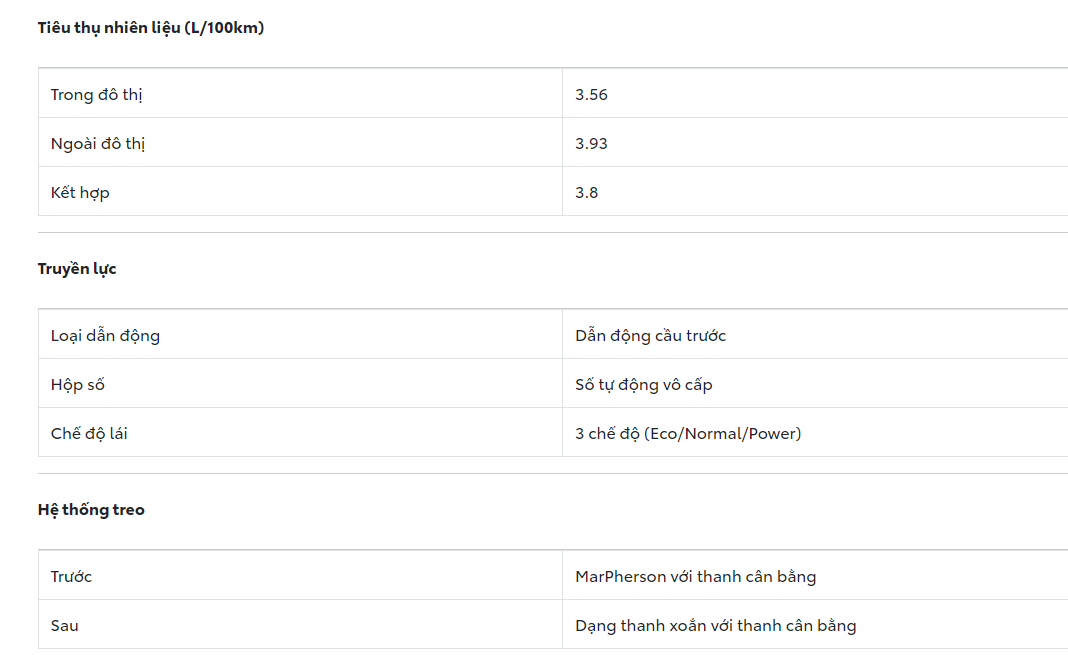The height and width of the screenshot is (655, 1068).
Task: Select the "Ngoài đô thị" row label
Action: click(98, 144)
